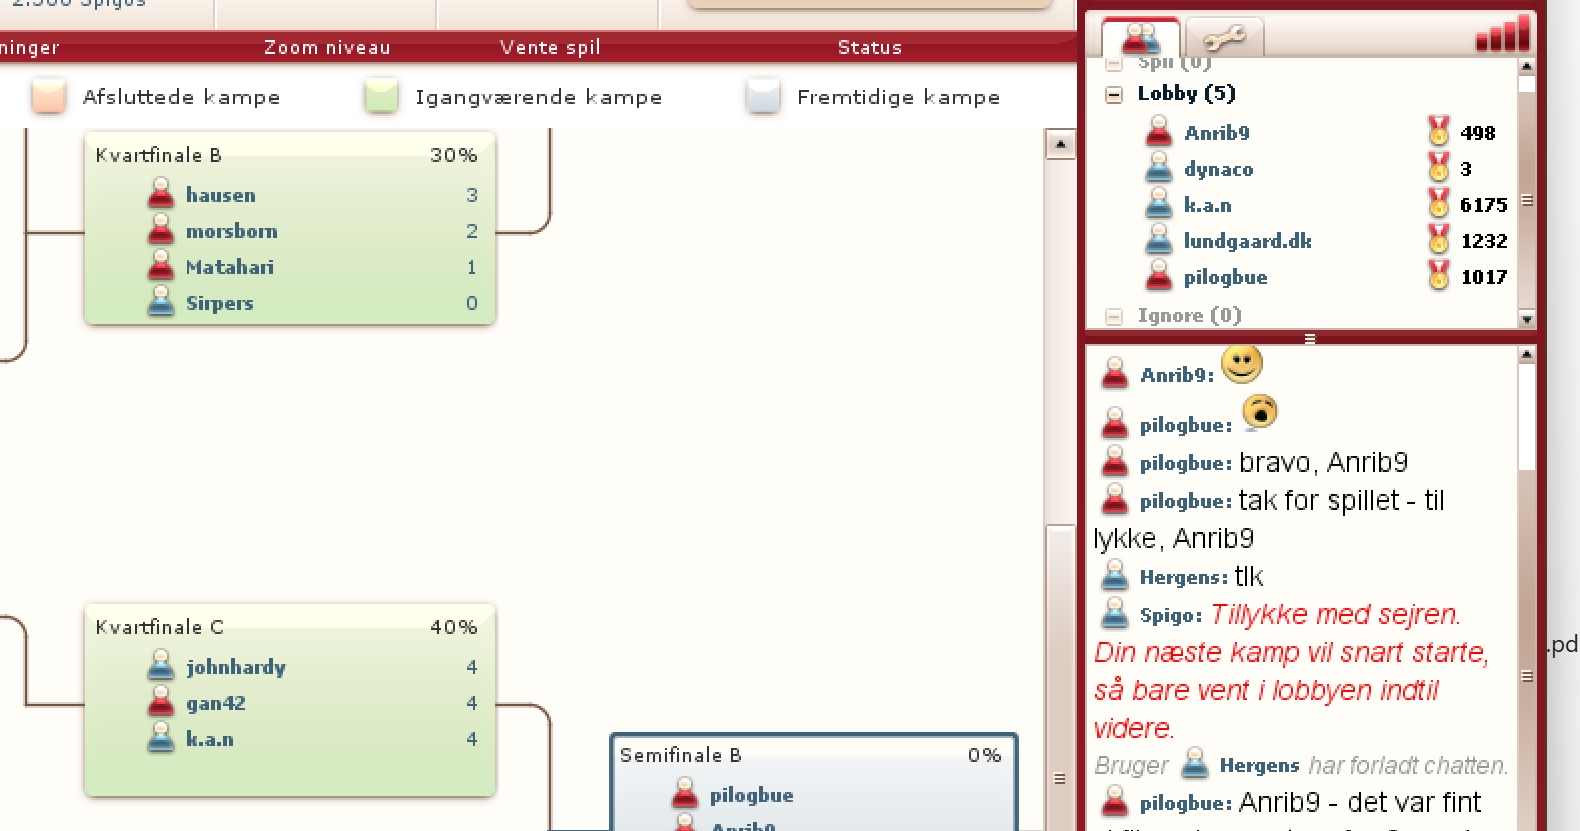Screen dimensions: 1580x831
Task: Click the peach Afsluttede kampe legend swatch
Action: (x=48, y=97)
